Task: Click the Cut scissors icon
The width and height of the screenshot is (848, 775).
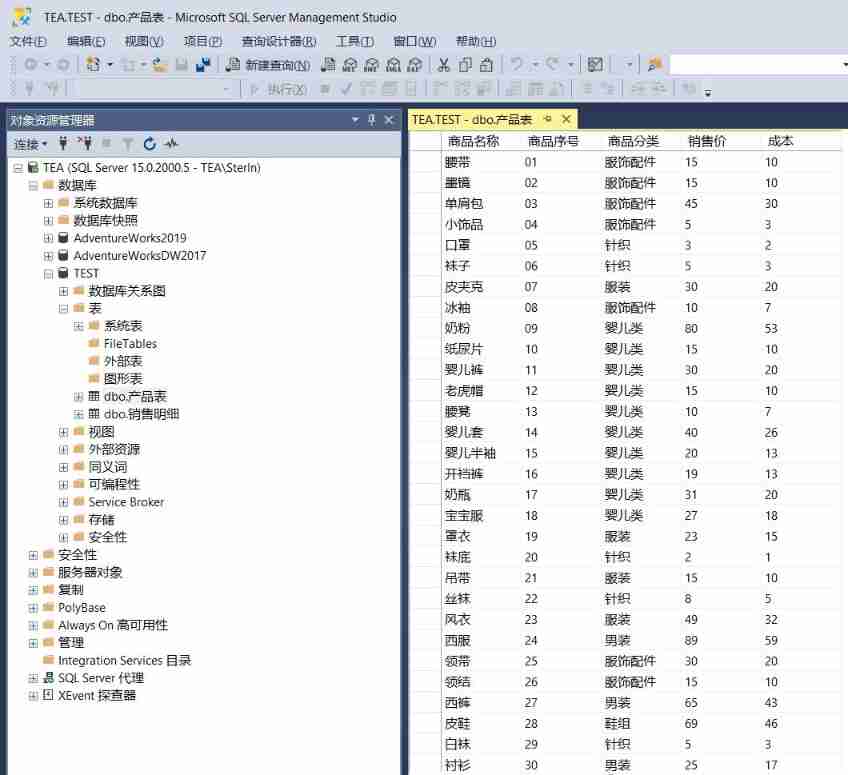Action: click(x=444, y=65)
